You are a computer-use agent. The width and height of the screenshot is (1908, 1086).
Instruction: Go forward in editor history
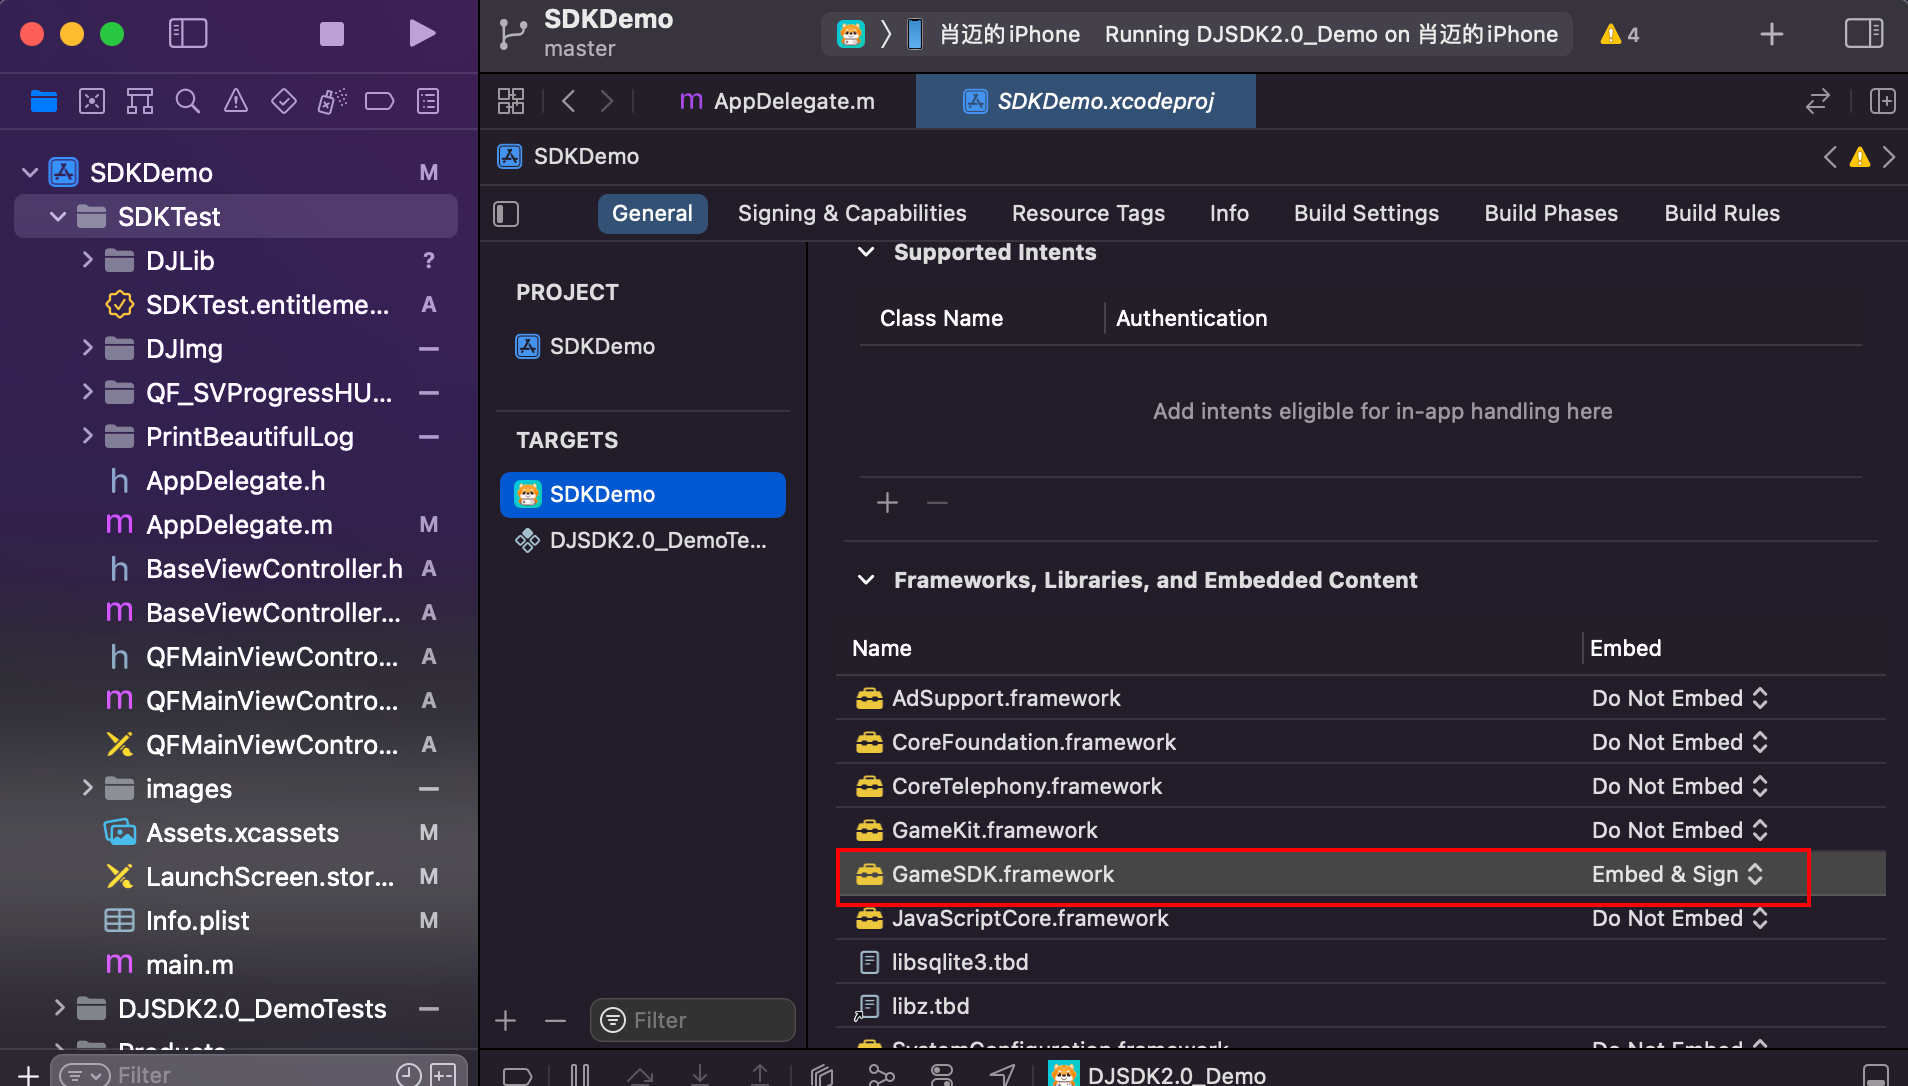607,101
